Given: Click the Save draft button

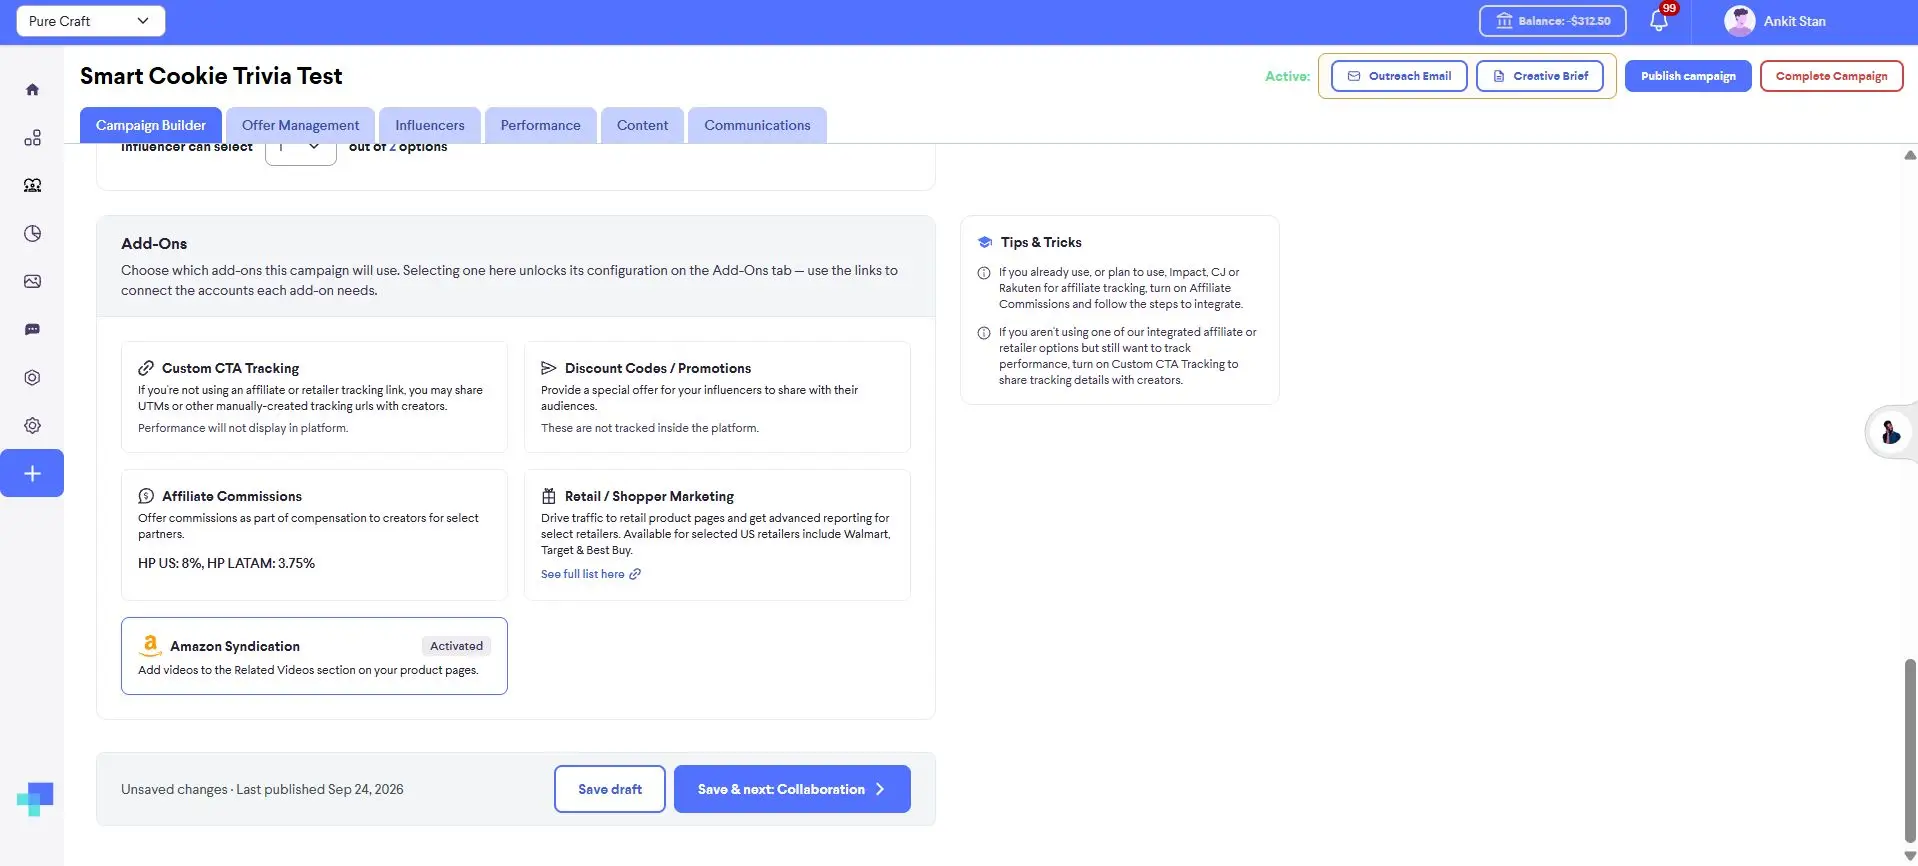Looking at the screenshot, I should (610, 789).
